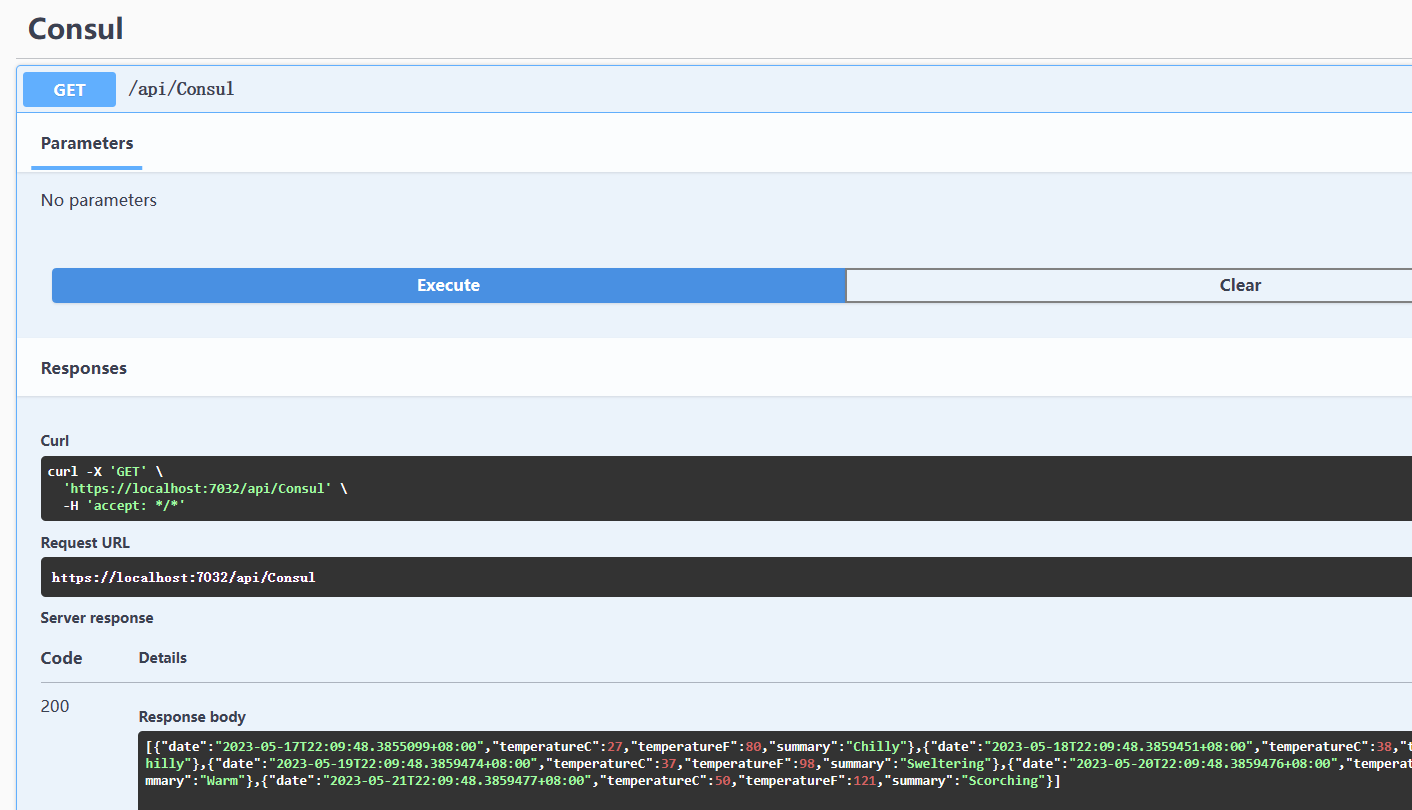Click the Responses section header

83,368
